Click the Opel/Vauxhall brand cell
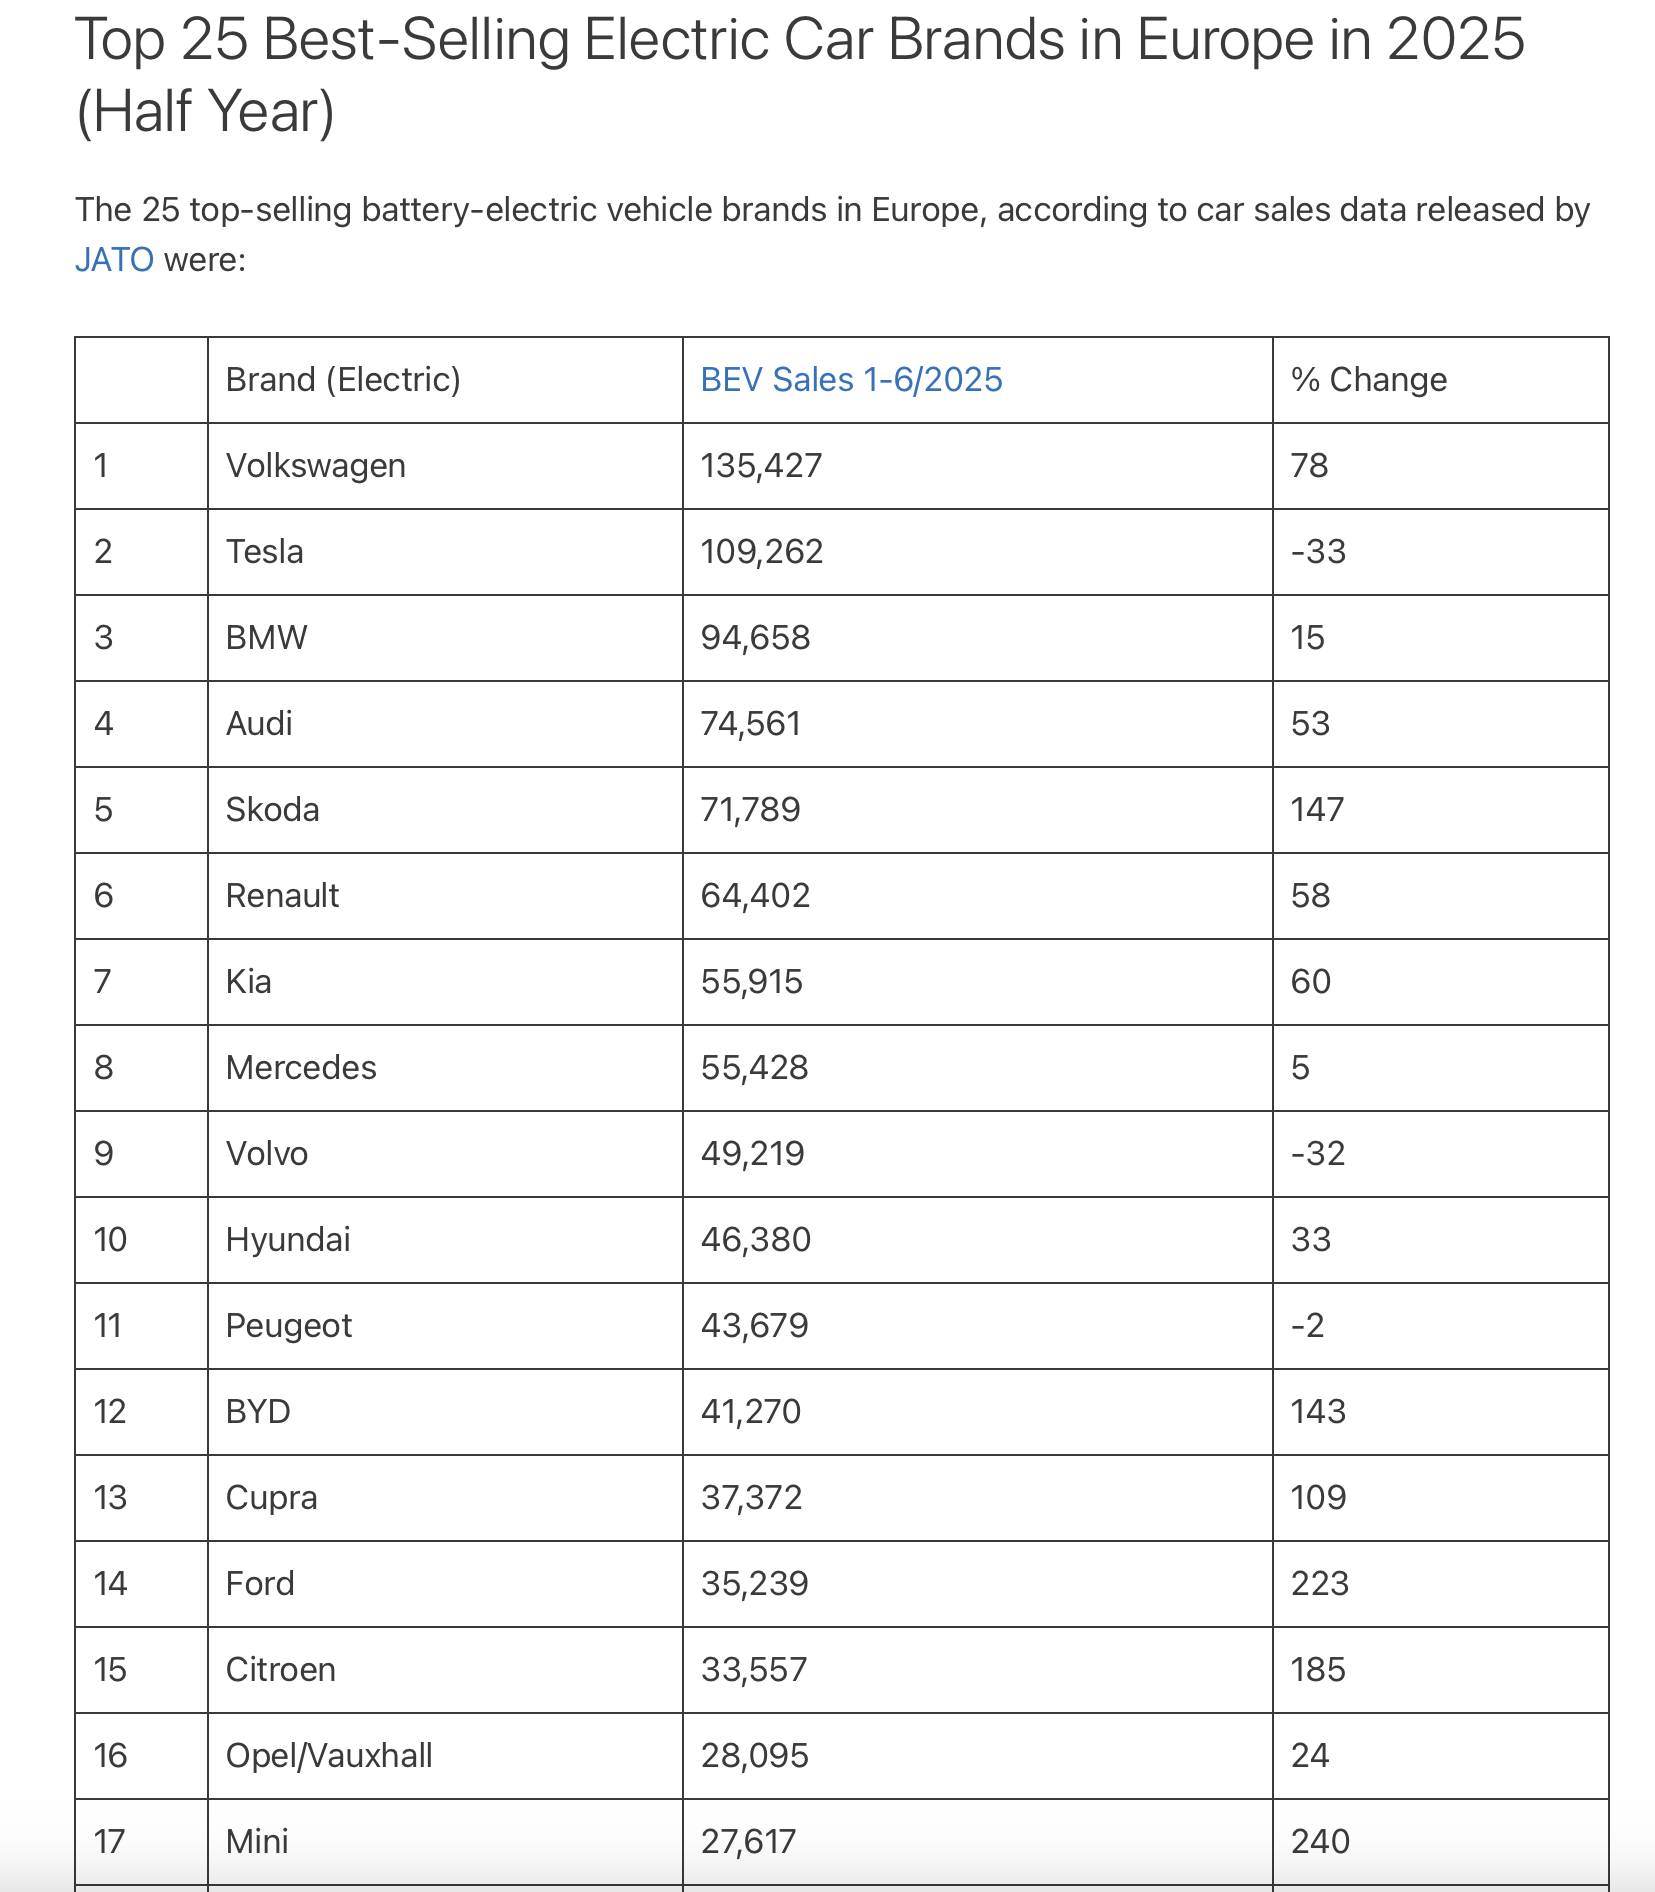1655x1892 pixels. click(x=329, y=1756)
